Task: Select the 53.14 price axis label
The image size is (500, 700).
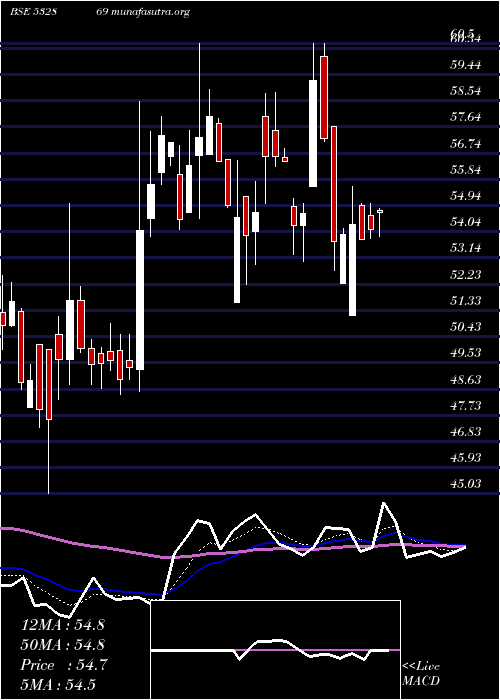Action: point(466,248)
